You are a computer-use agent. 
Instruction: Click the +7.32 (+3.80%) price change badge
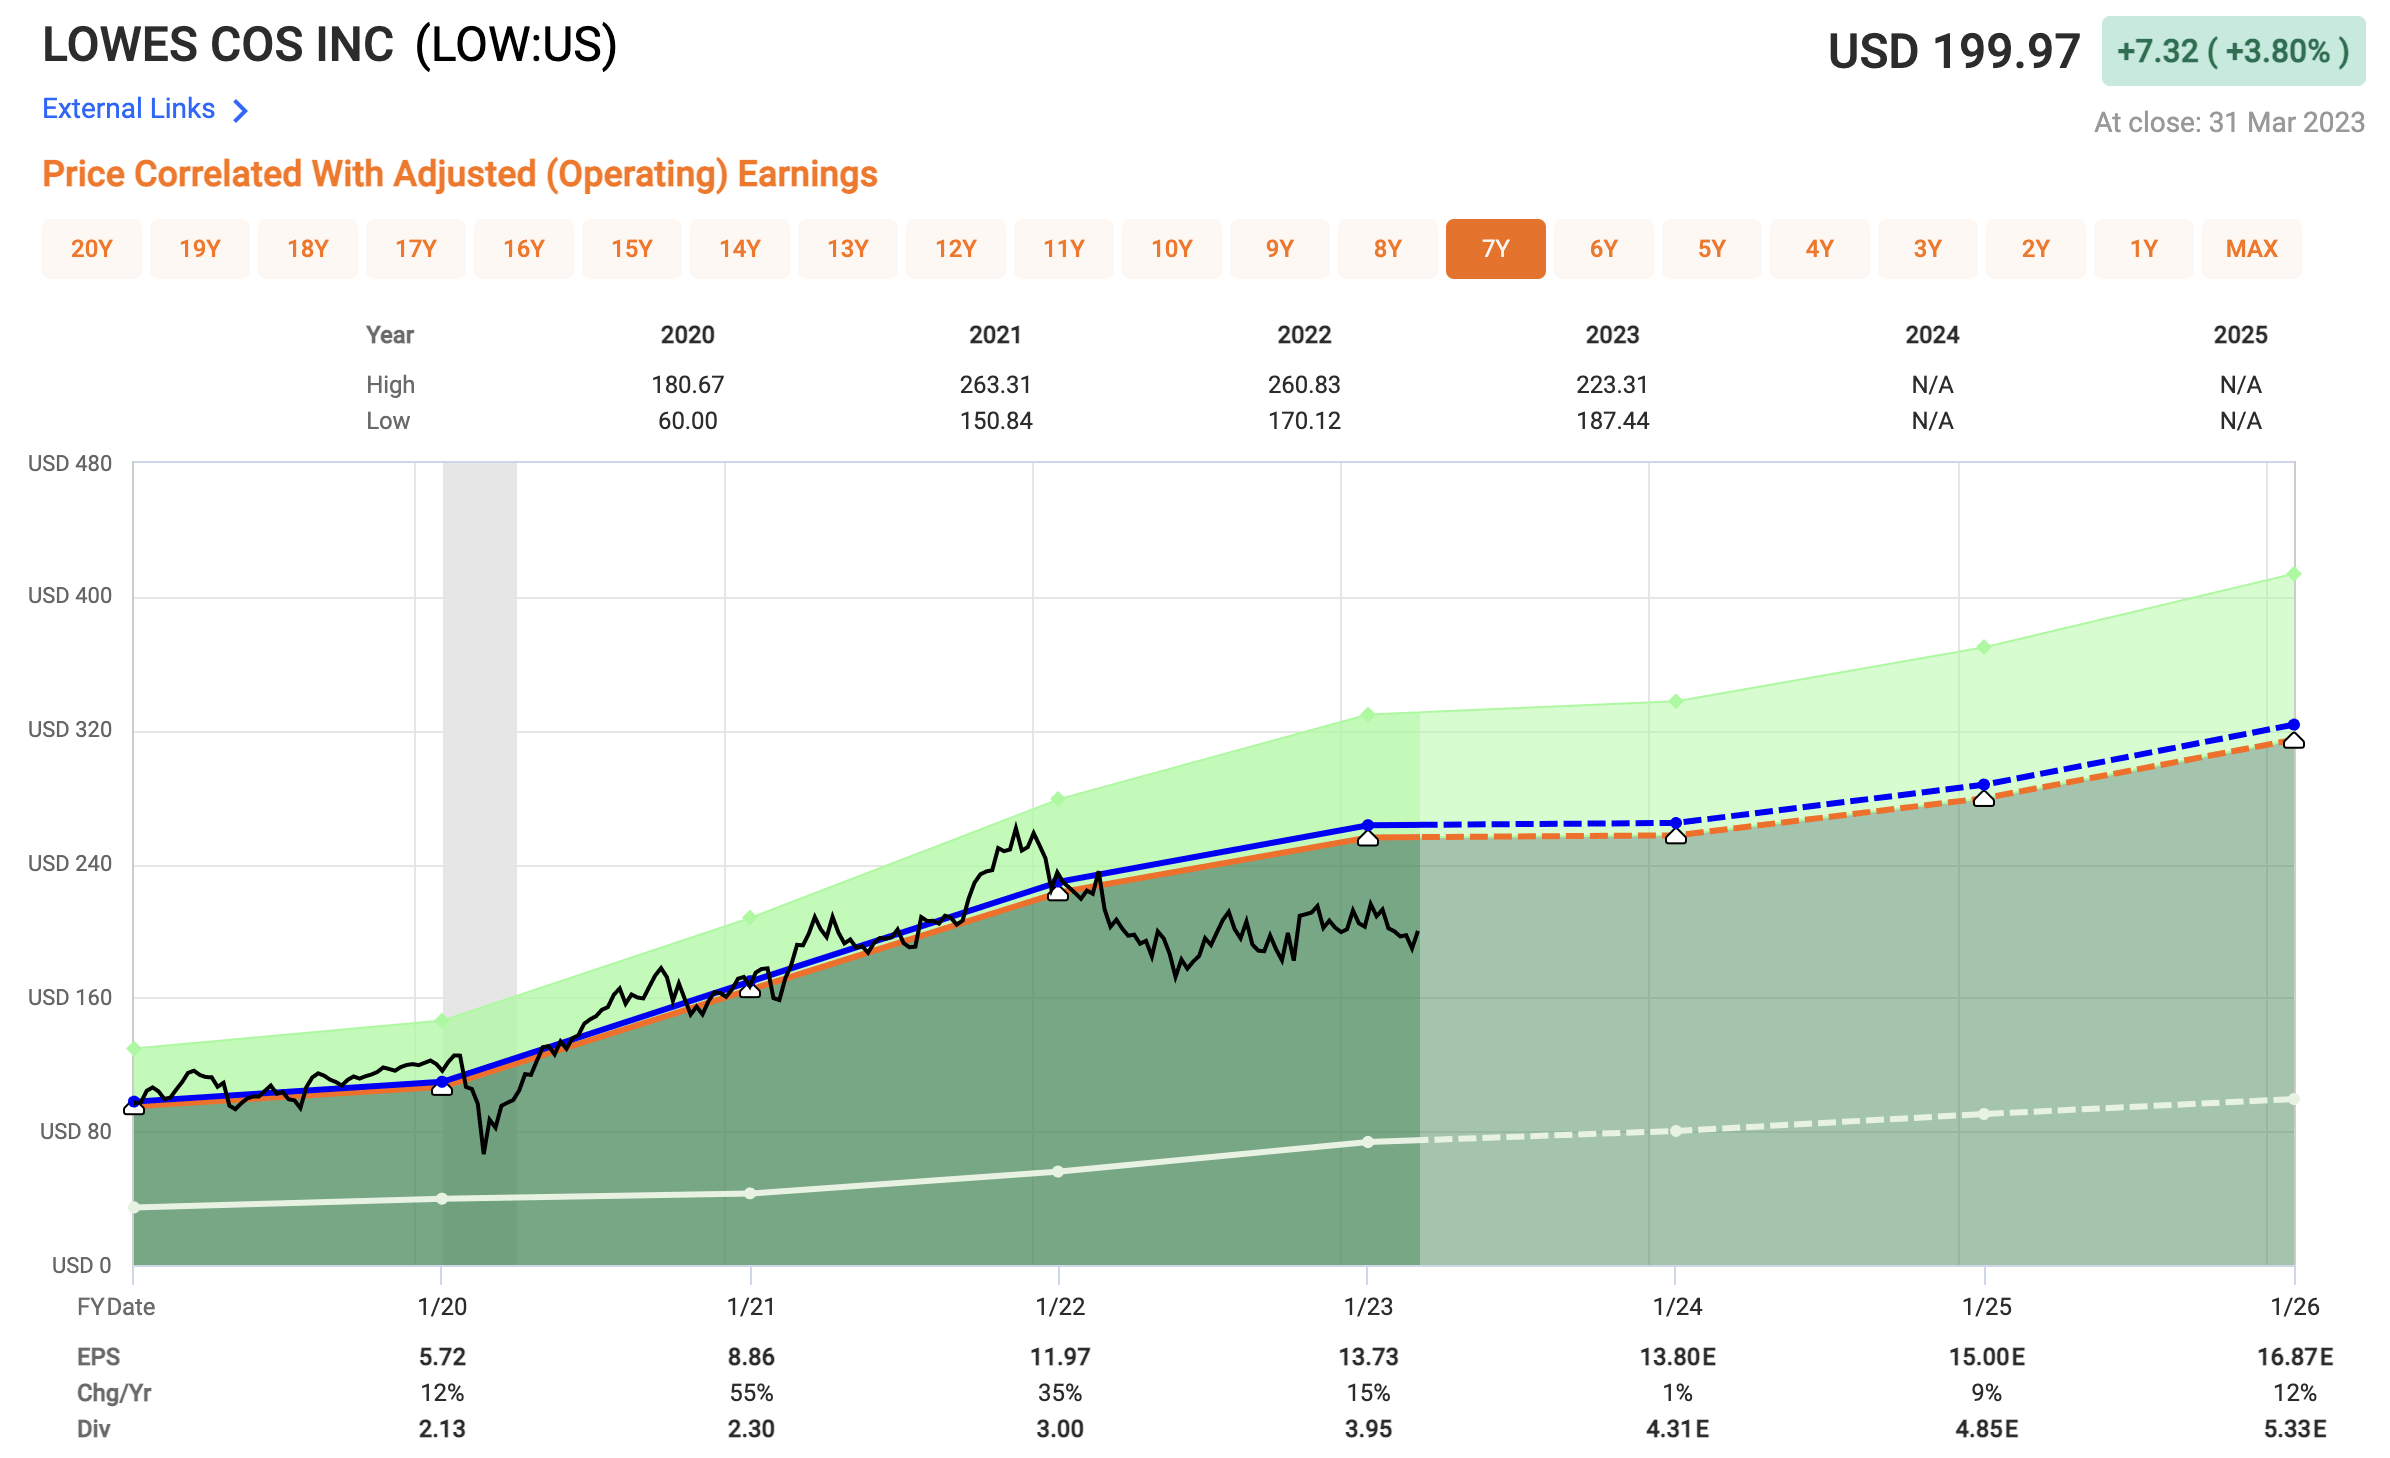(x=2233, y=51)
